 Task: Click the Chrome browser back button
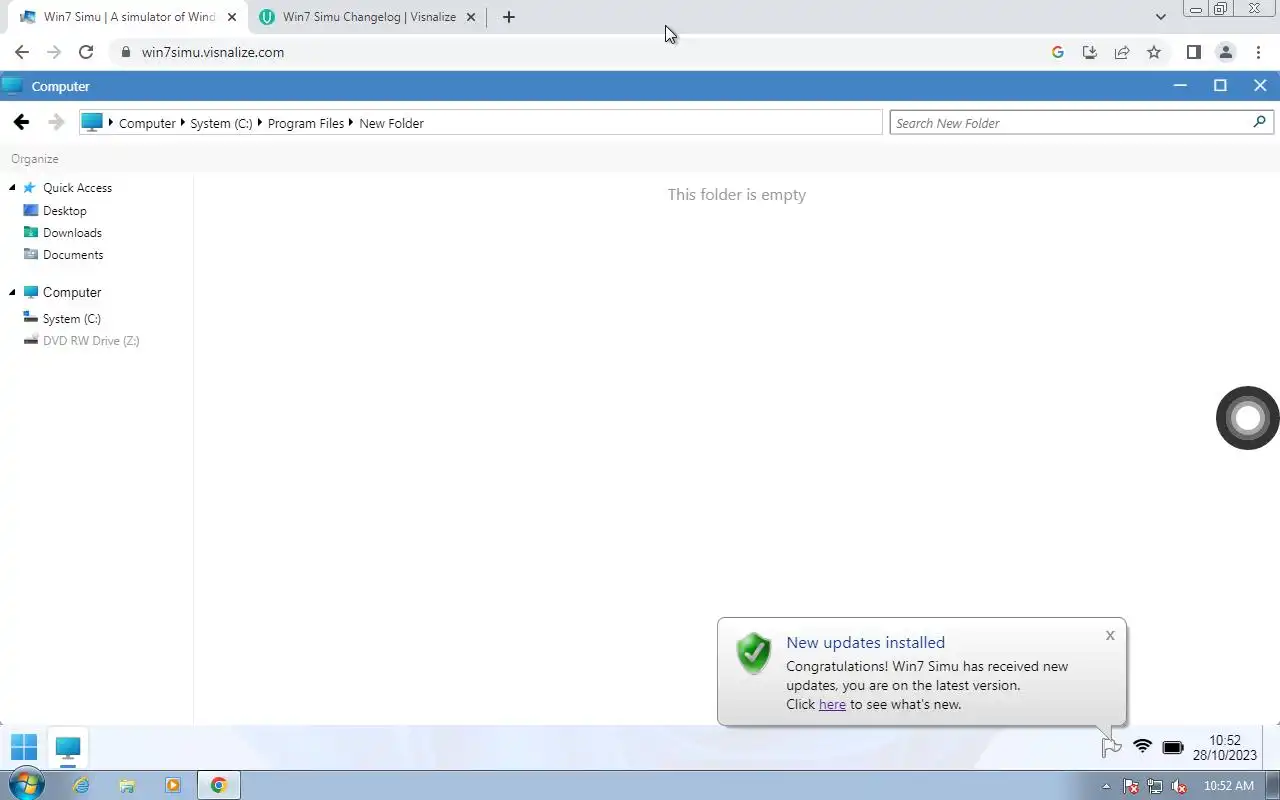(22, 52)
